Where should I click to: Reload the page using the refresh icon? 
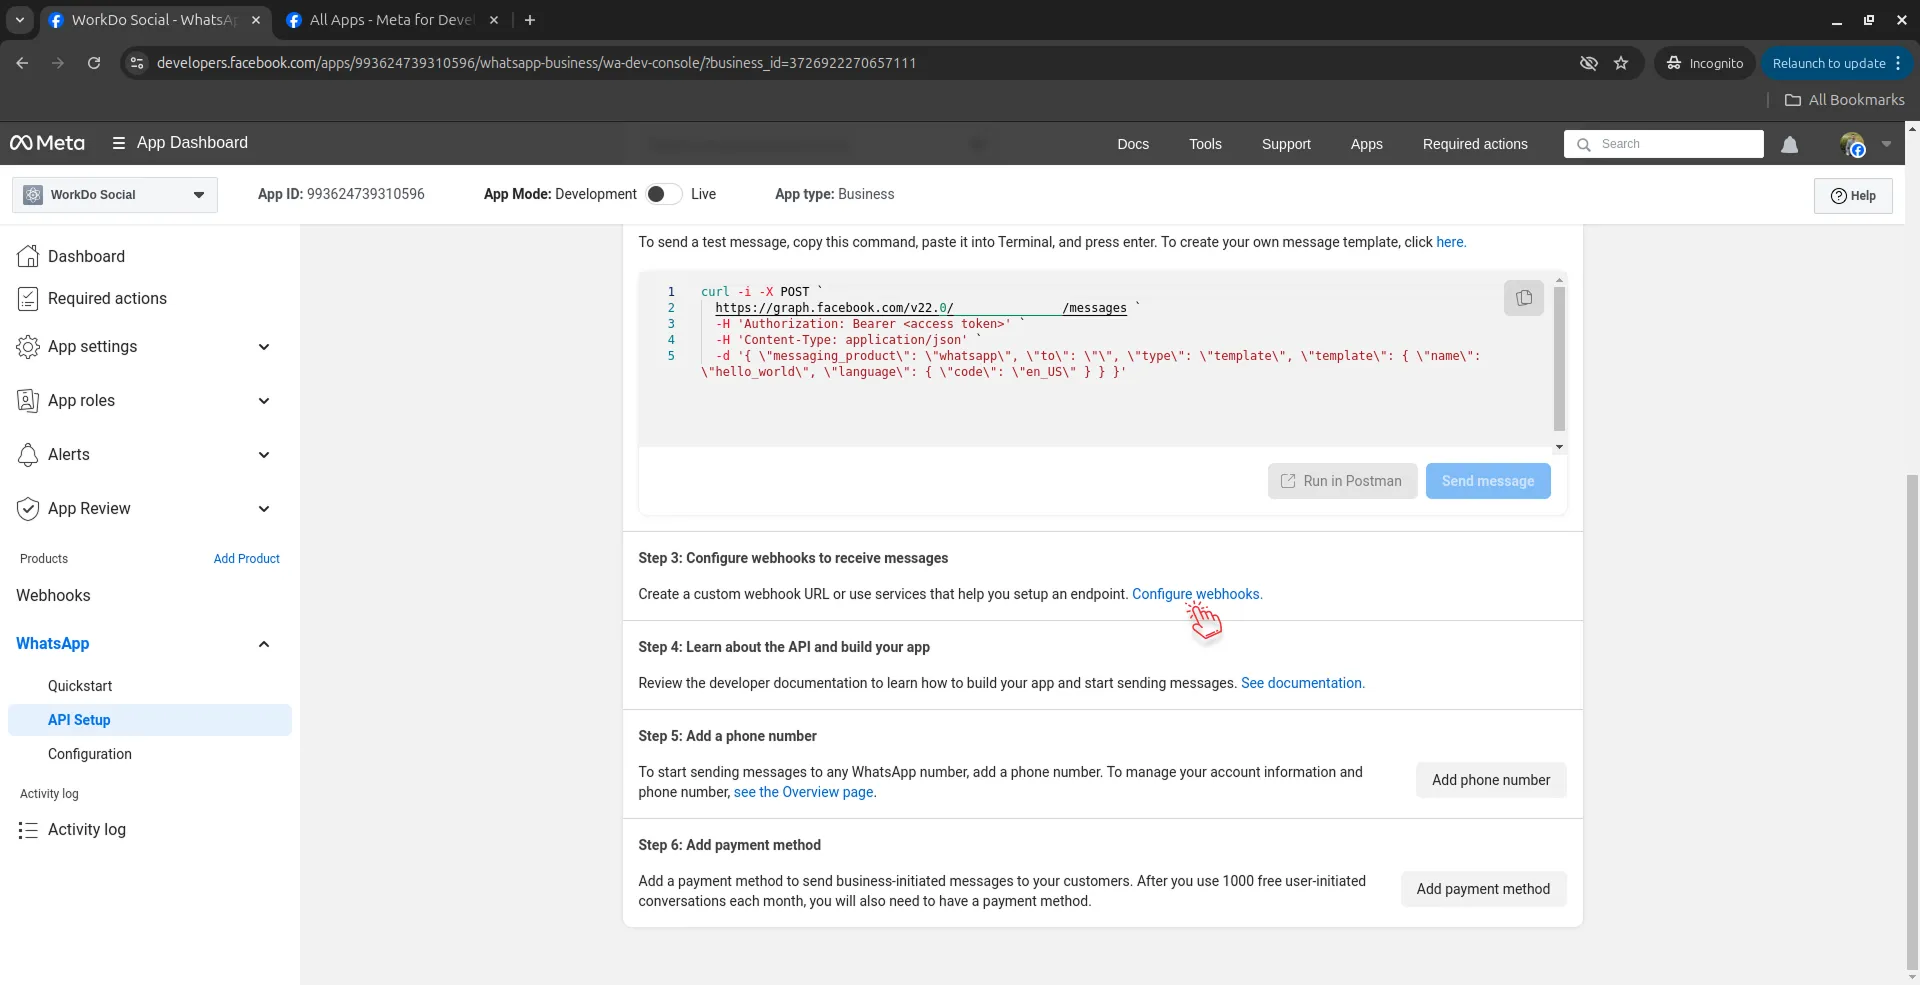click(x=94, y=63)
